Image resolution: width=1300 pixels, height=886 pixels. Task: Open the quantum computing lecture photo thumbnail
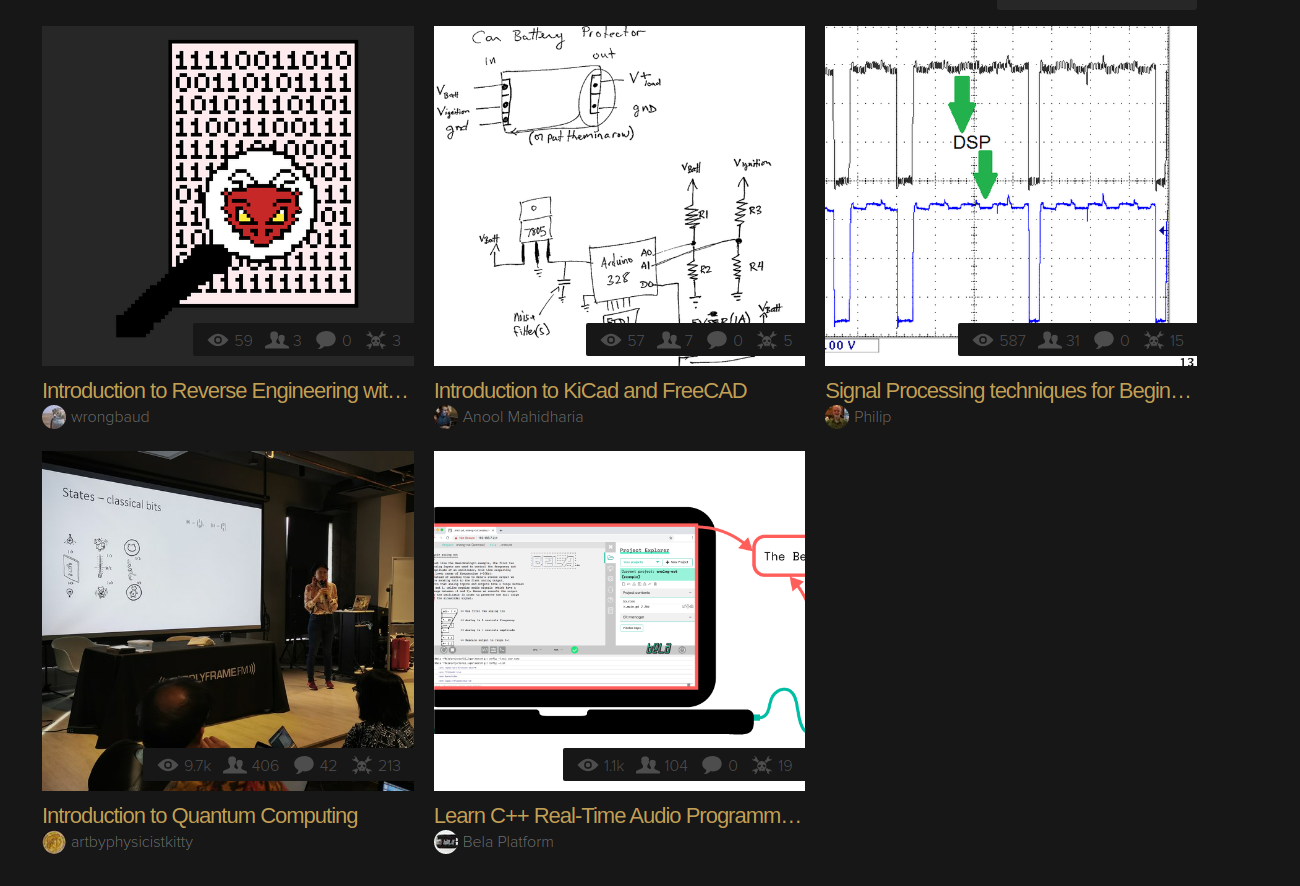pyautogui.click(x=228, y=600)
